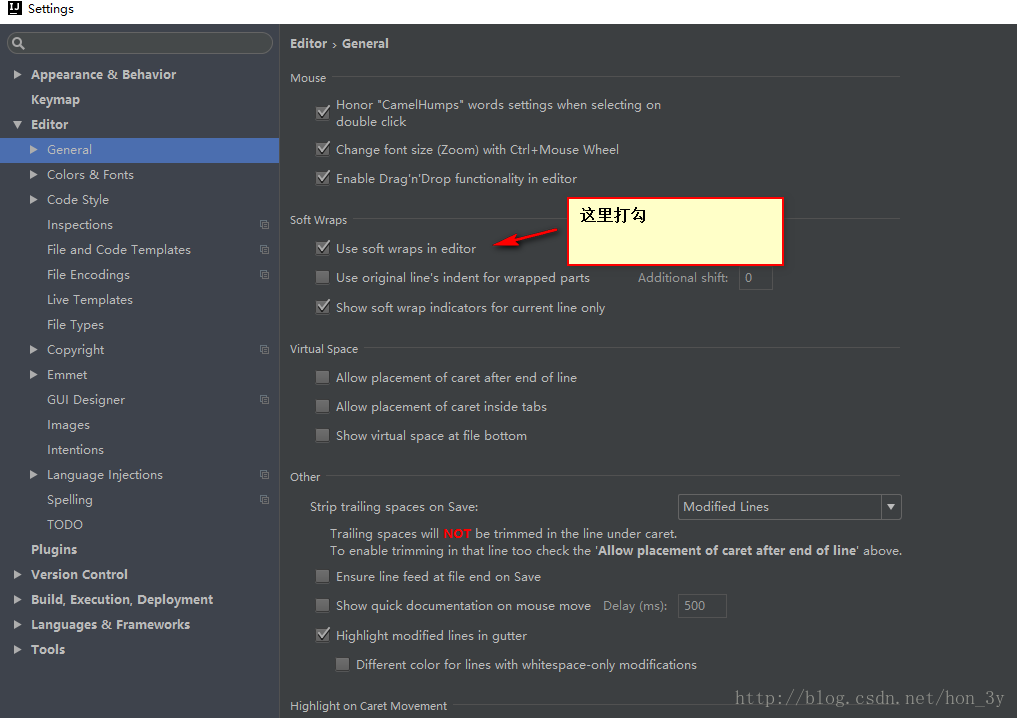Enable Show quick documentation on mouse move
Viewport: 1017px width, 718px height.
point(322,606)
